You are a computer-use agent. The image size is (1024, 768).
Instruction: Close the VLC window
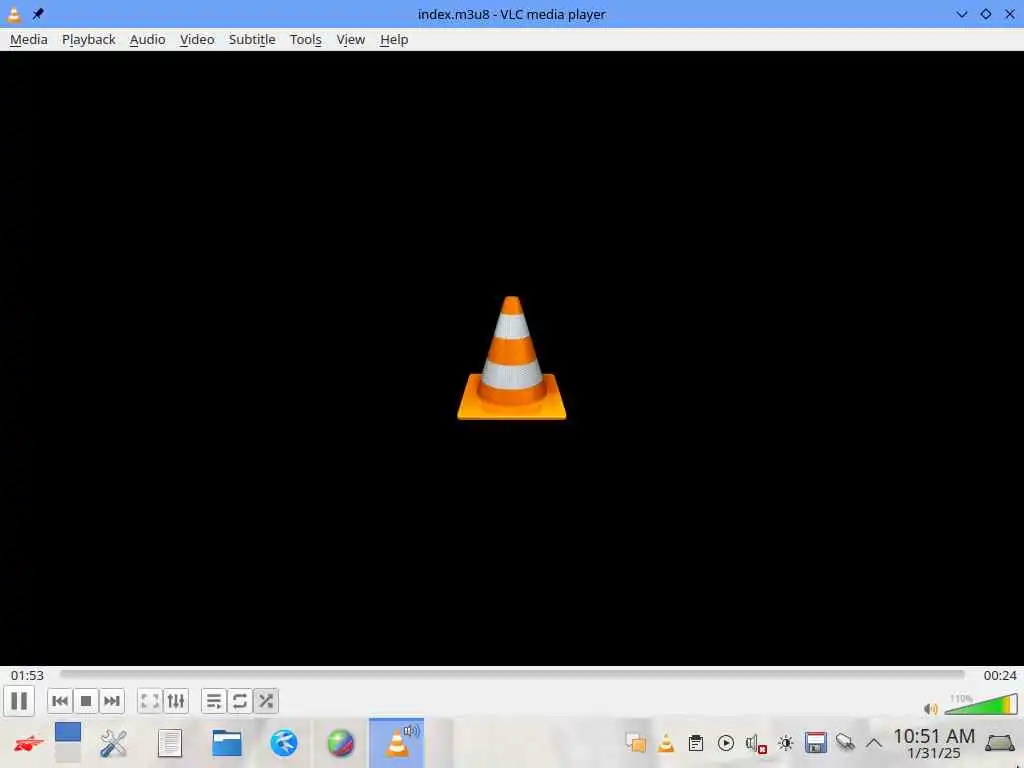(1010, 14)
